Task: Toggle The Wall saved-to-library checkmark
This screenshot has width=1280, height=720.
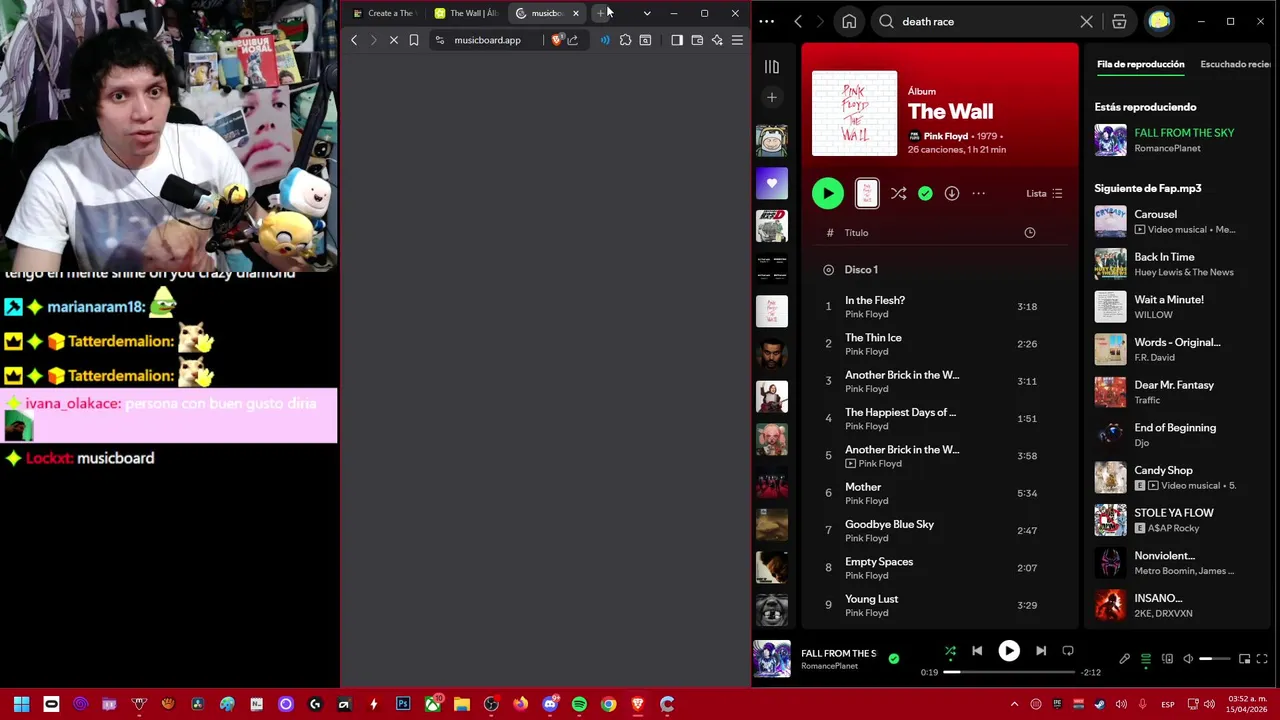Action: tap(925, 193)
